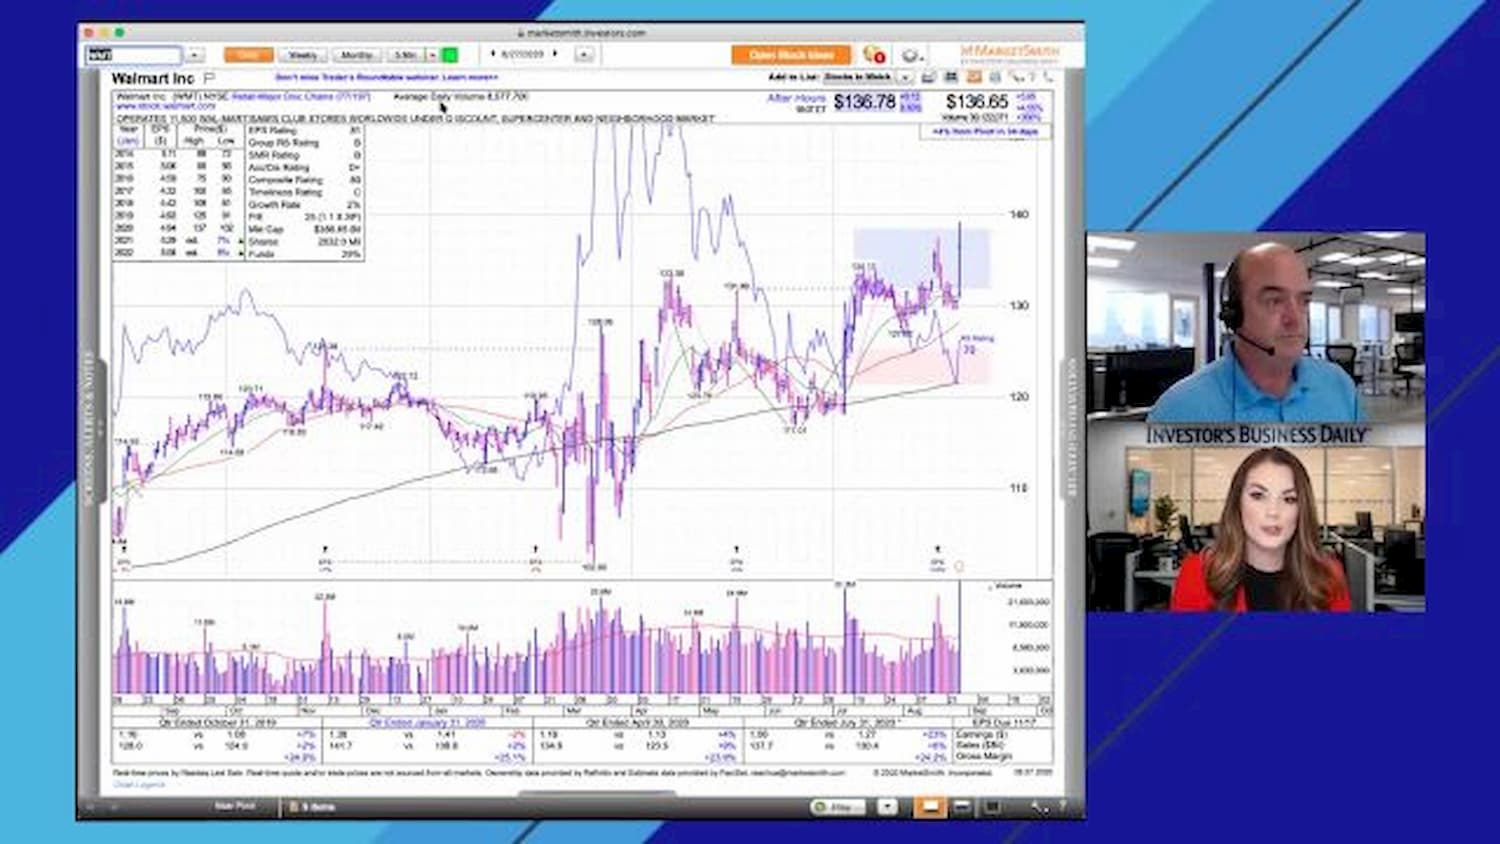Click the ticker symbol input box
The width and height of the screenshot is (1500, 844).
[x=134, y=55]
